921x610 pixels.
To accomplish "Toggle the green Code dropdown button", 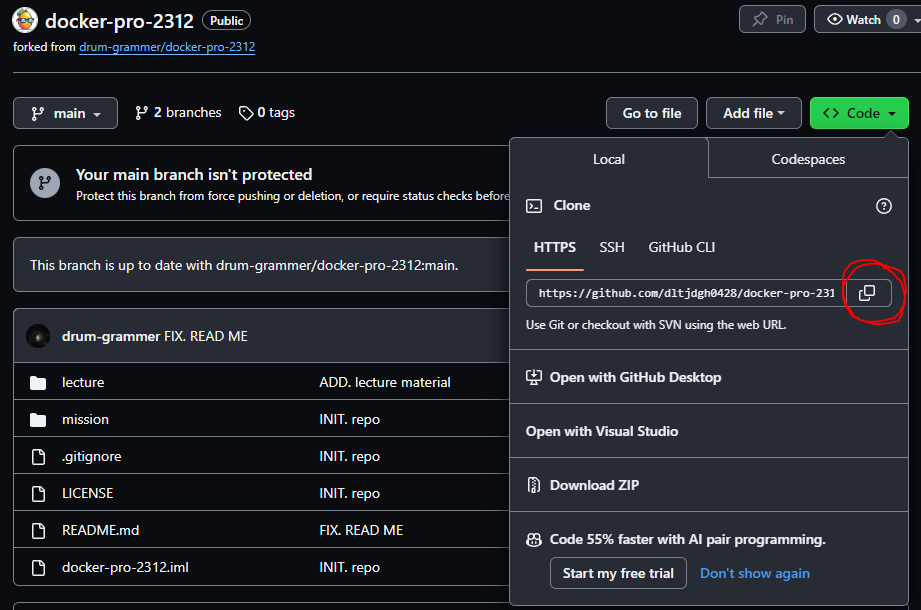I will (859, 113).
